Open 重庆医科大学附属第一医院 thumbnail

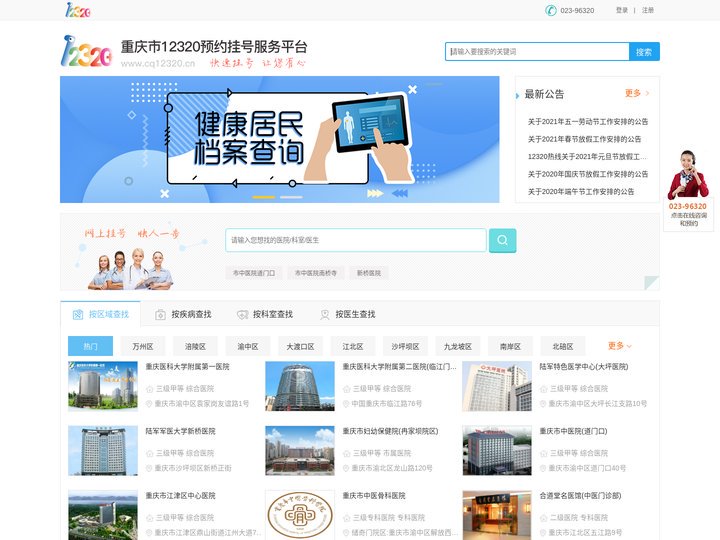[103, 386]
